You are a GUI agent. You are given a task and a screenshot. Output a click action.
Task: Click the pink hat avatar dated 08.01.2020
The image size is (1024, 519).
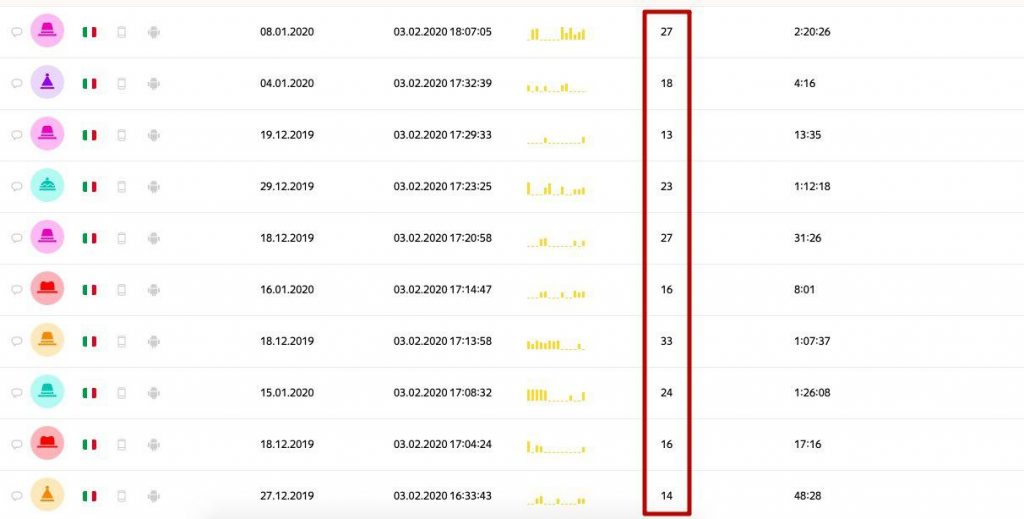pos(47,31)
